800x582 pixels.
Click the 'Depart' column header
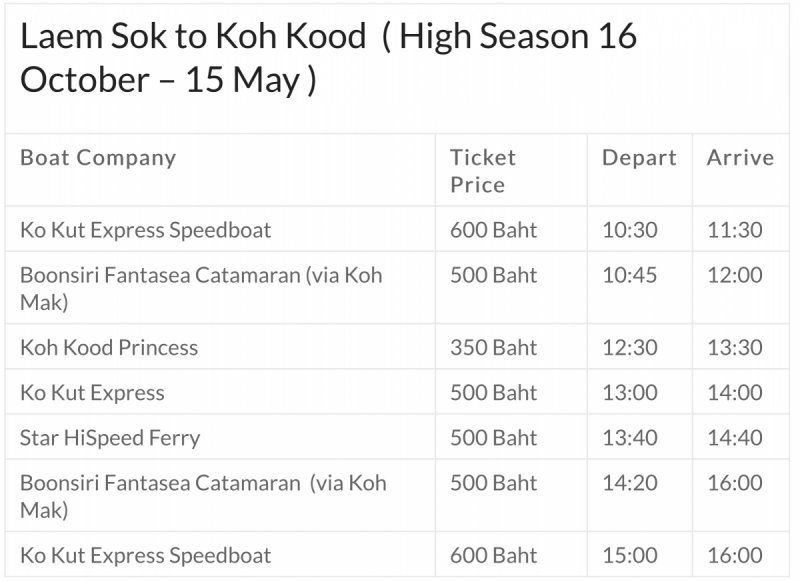coord(639,158)
